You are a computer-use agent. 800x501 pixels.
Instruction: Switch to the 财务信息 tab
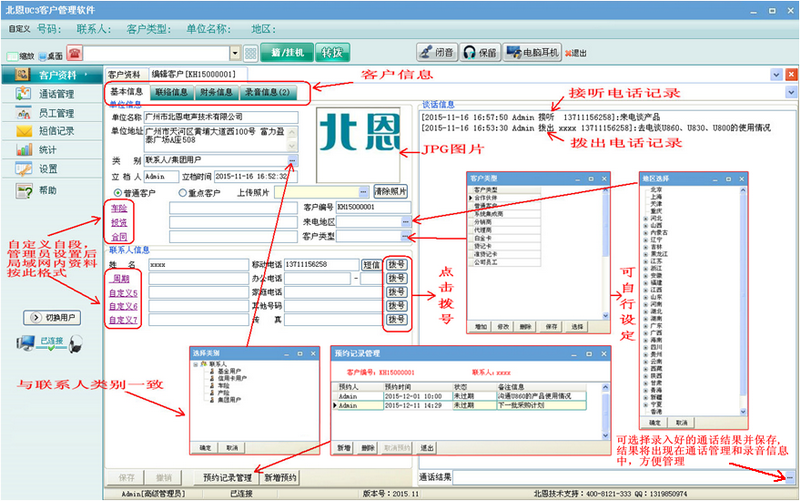216,92
